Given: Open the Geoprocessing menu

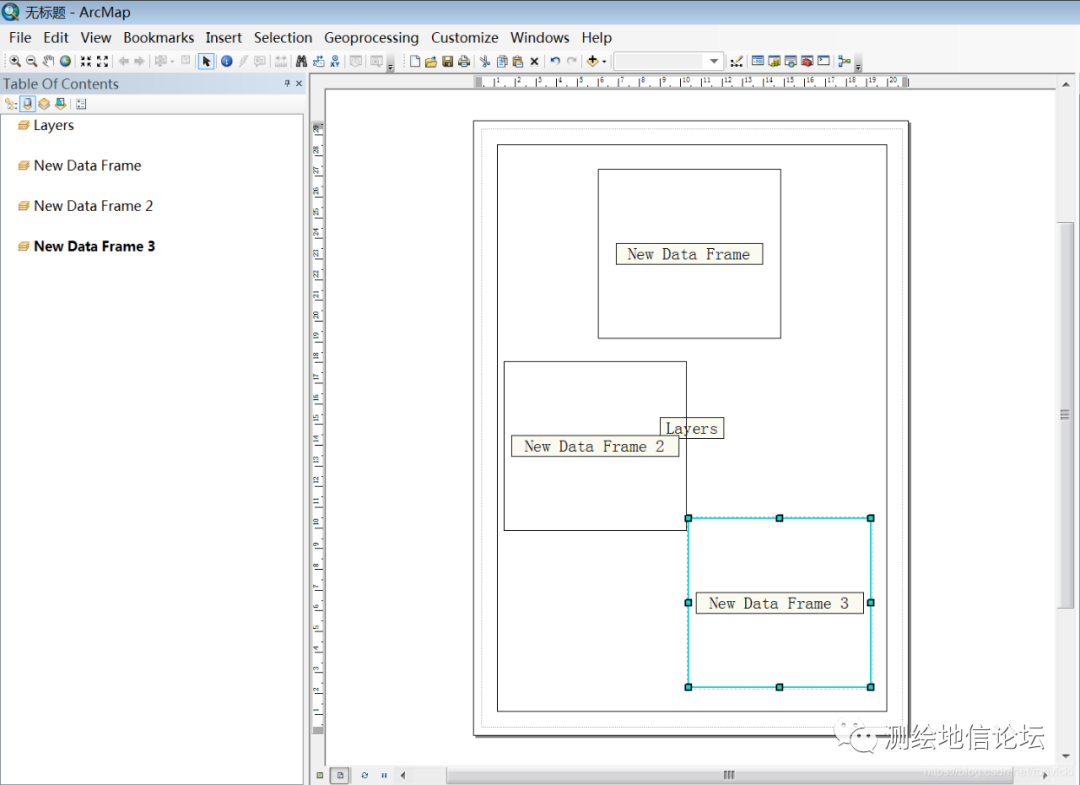Looking at the screenshot, I should tap(371, 38).
